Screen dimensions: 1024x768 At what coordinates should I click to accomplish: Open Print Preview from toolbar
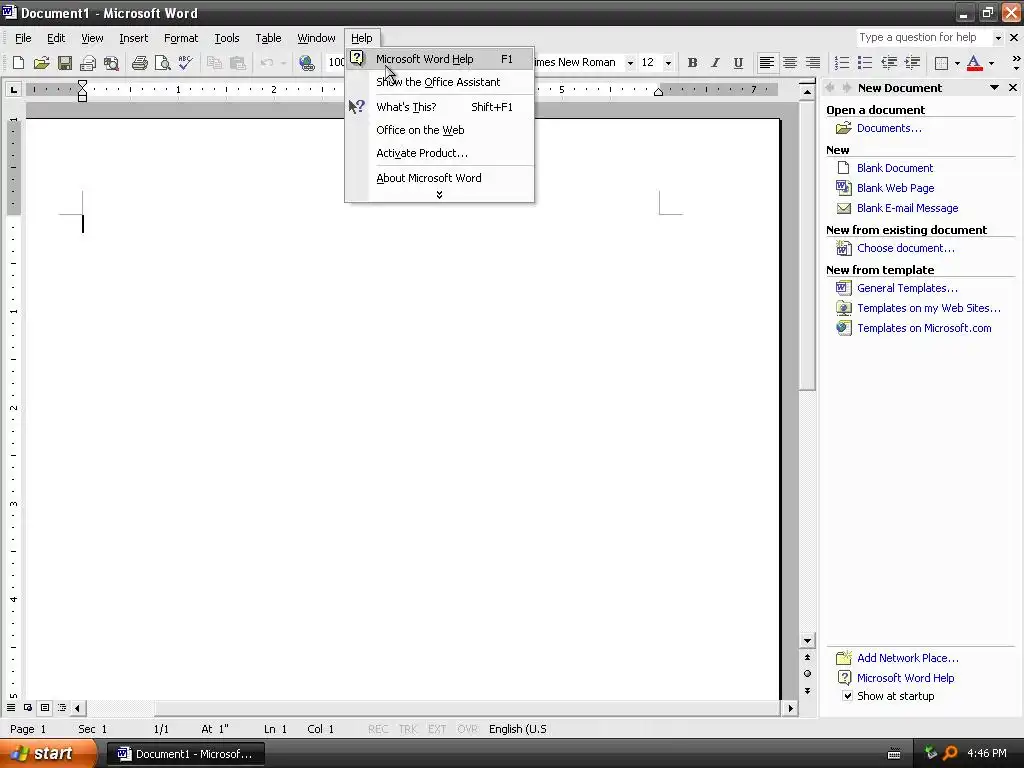162,63
